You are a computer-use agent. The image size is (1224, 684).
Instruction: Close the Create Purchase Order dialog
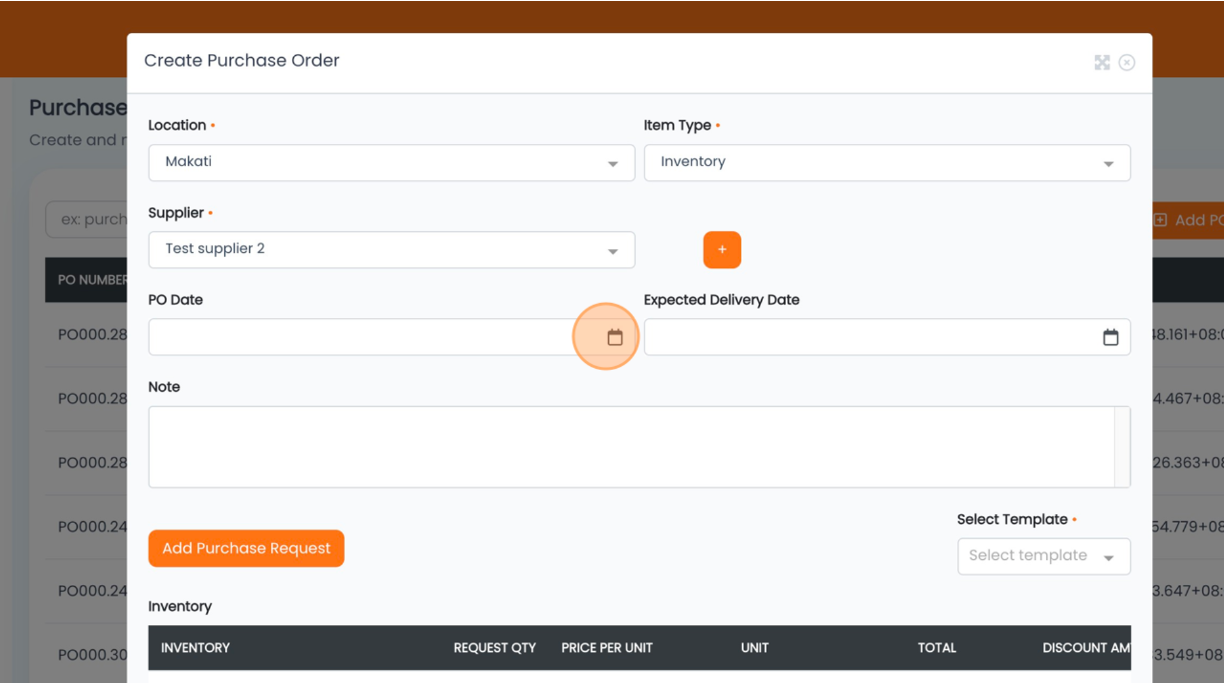1127,63
